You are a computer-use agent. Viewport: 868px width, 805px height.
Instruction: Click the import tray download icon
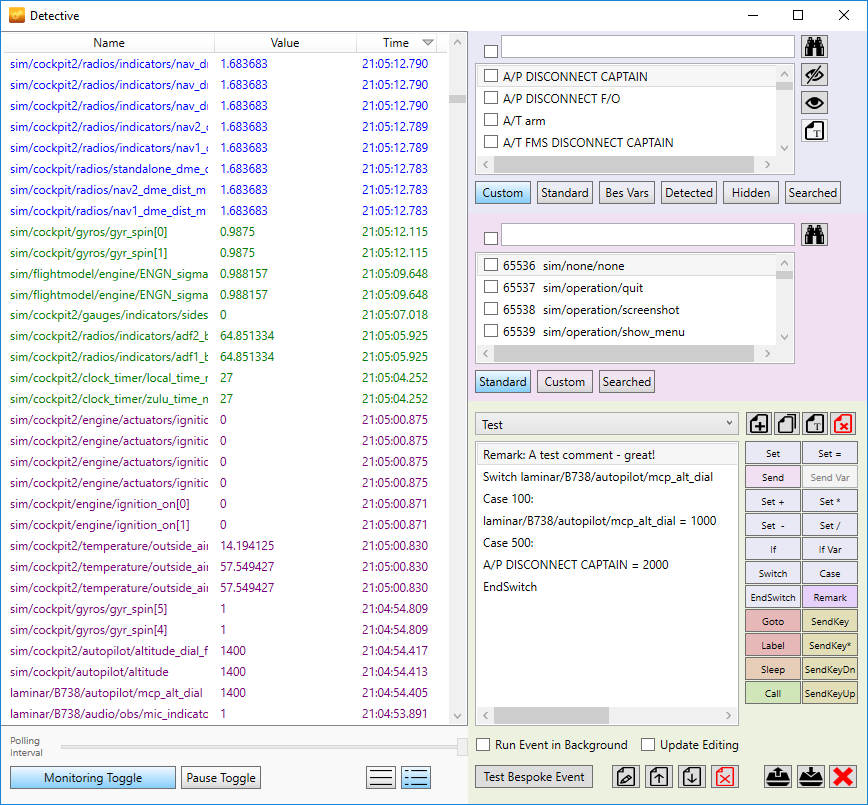[x=810, y=777]
